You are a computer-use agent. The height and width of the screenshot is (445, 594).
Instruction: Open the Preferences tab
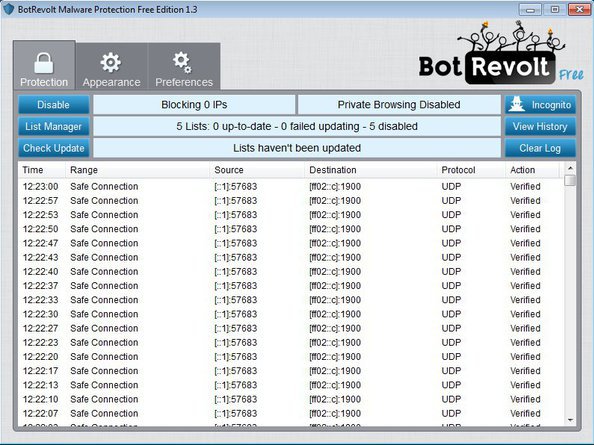184,66
